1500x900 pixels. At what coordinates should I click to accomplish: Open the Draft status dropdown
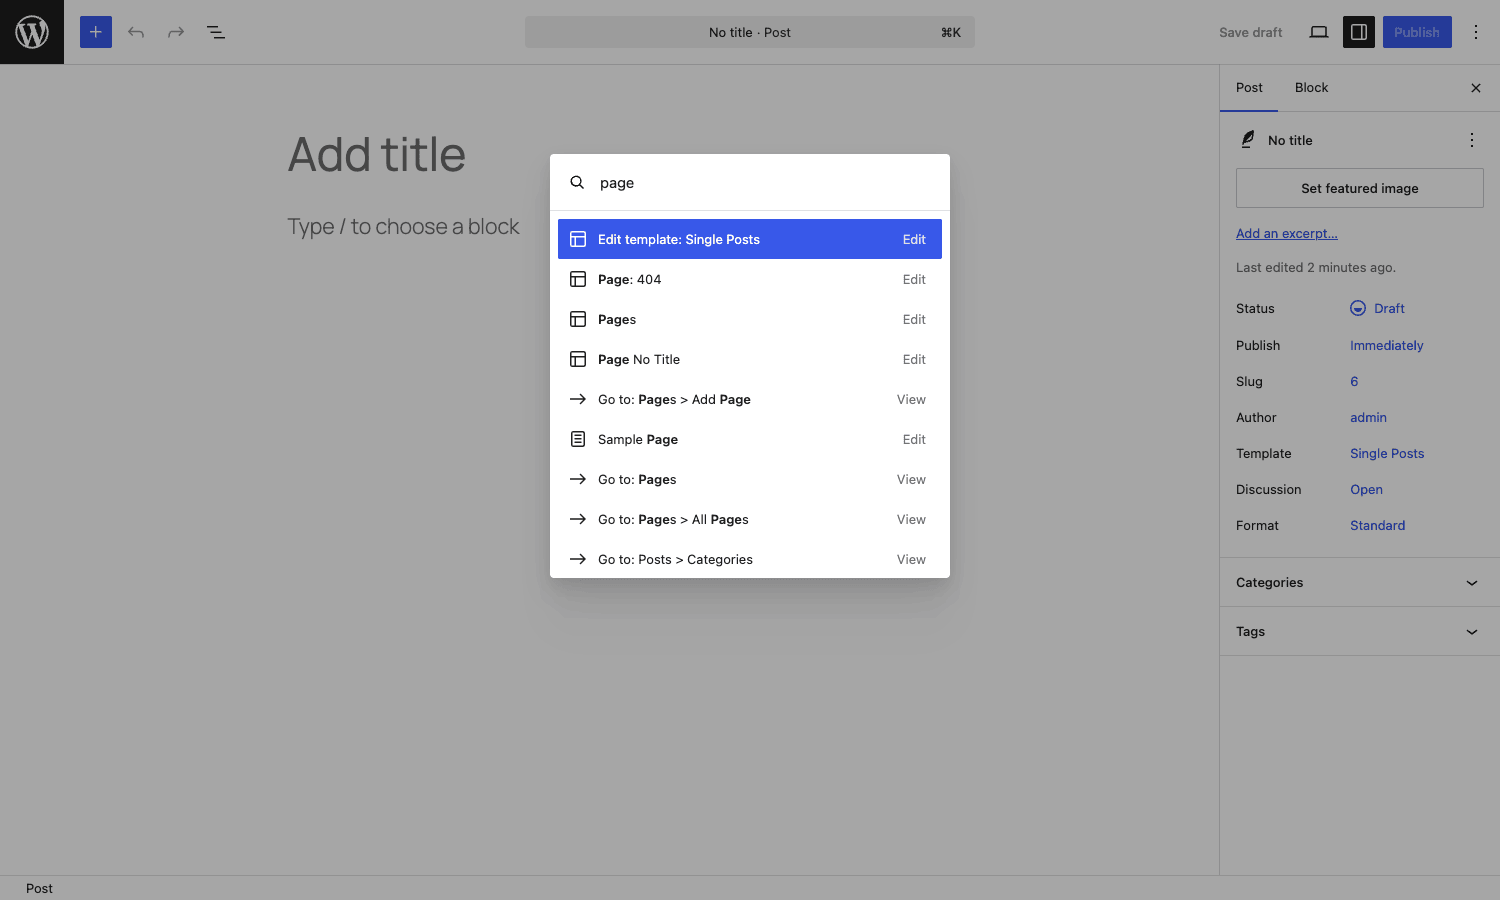coord(1378,308)
